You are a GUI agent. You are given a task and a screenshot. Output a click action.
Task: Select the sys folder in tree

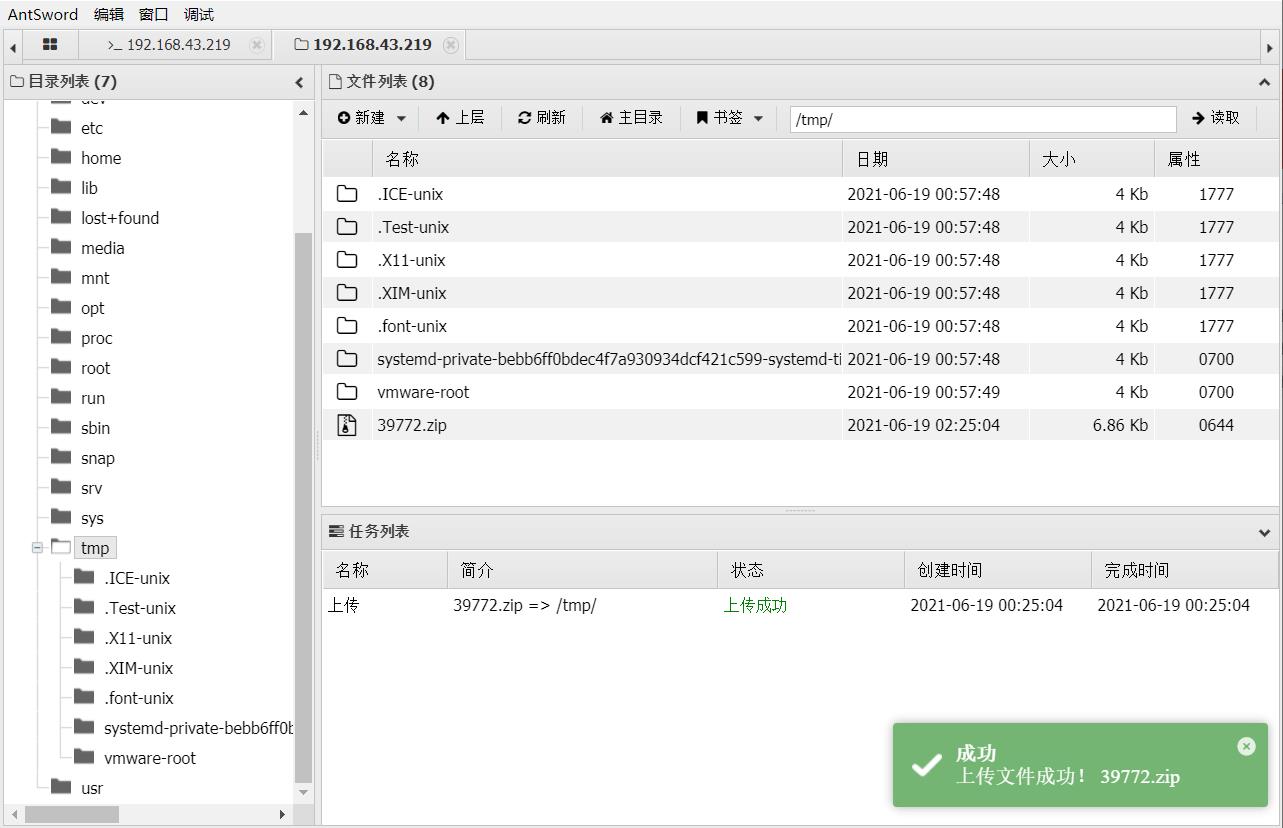click(x=92, y=518)
